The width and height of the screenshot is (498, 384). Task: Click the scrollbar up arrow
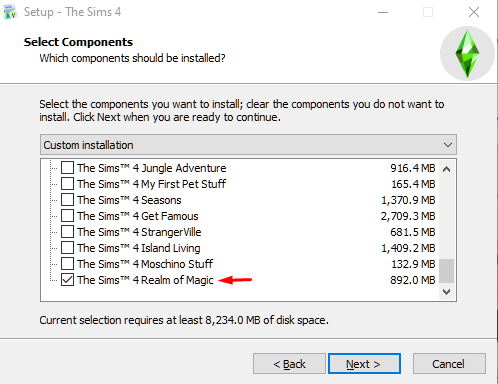[x=447, y=169]
